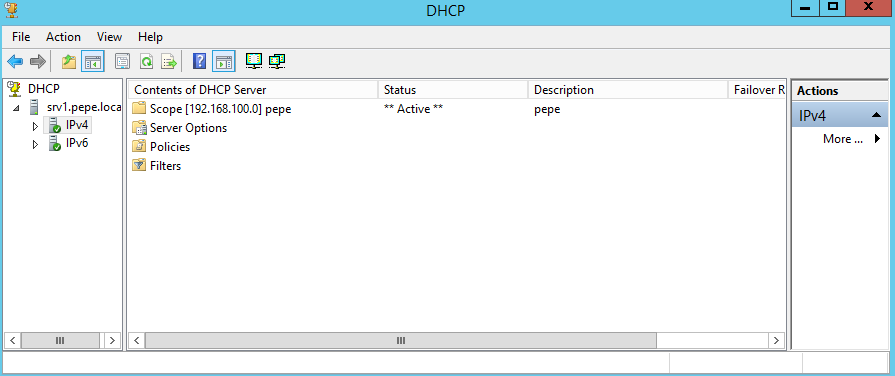The height and width of the screenshot is (376, 895).
Task: Click the Filters funnel folder icon
Action: pos(139,165)
